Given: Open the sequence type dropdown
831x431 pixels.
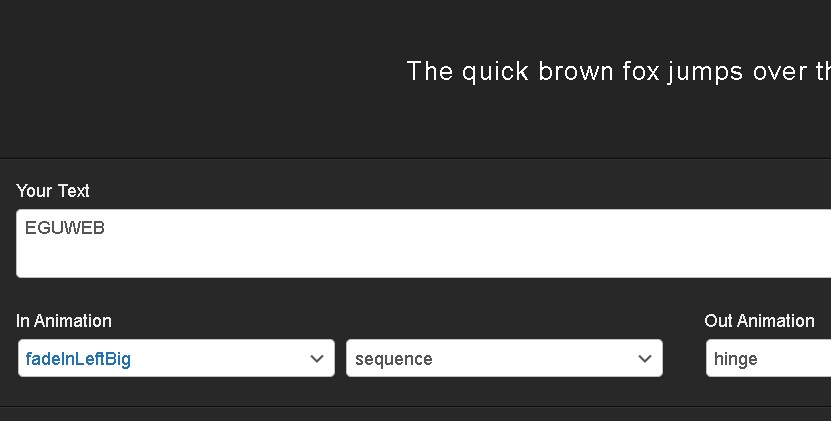Looking at the screenshot, I should click(504, 359).
